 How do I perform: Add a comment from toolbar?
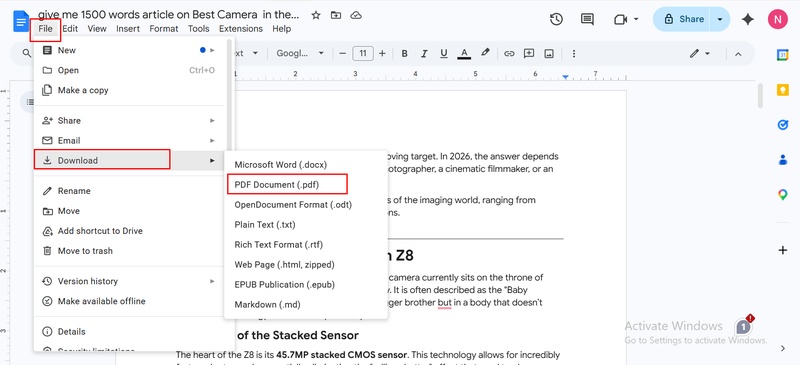point(529,53)
